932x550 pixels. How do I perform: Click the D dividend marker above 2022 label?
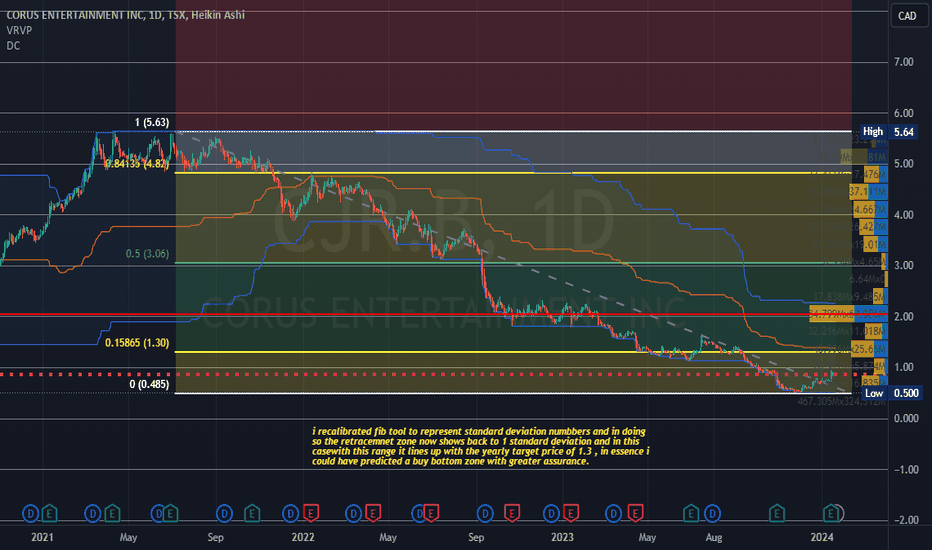pyautogui.click(x=291, y=513)
